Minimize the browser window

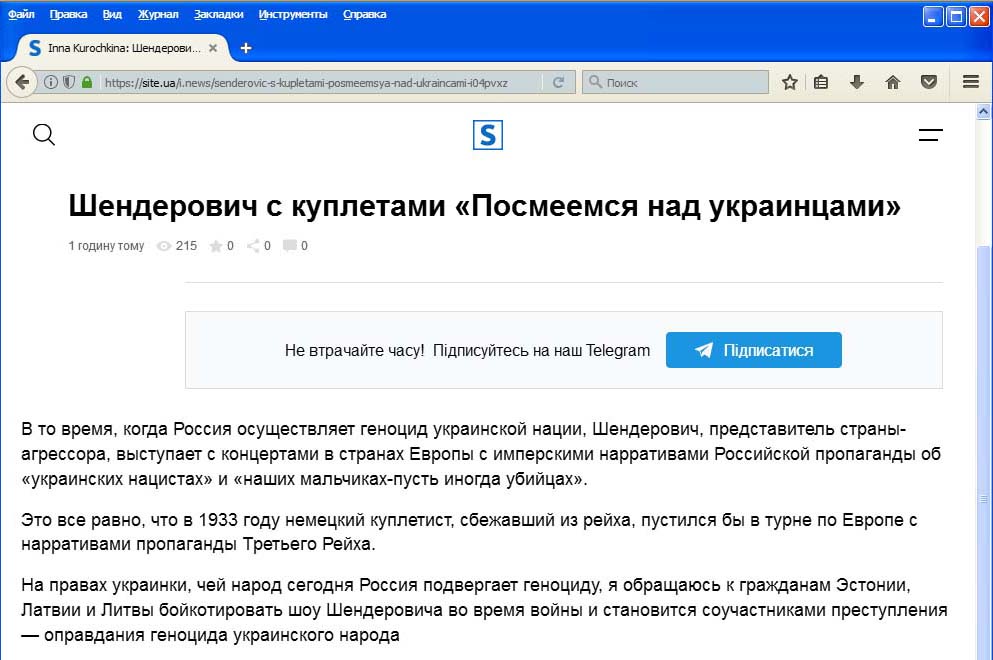point(932,16)
